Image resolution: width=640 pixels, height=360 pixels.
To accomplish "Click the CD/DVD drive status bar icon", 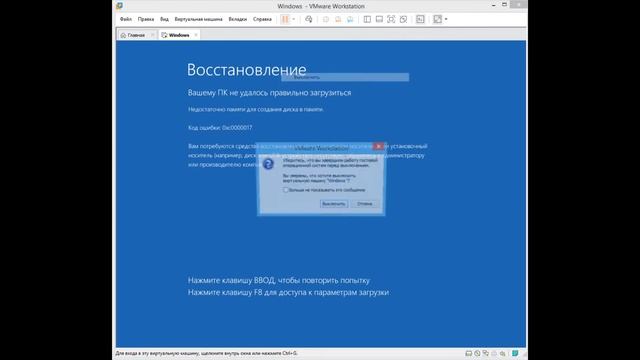I will click(477, 353).
